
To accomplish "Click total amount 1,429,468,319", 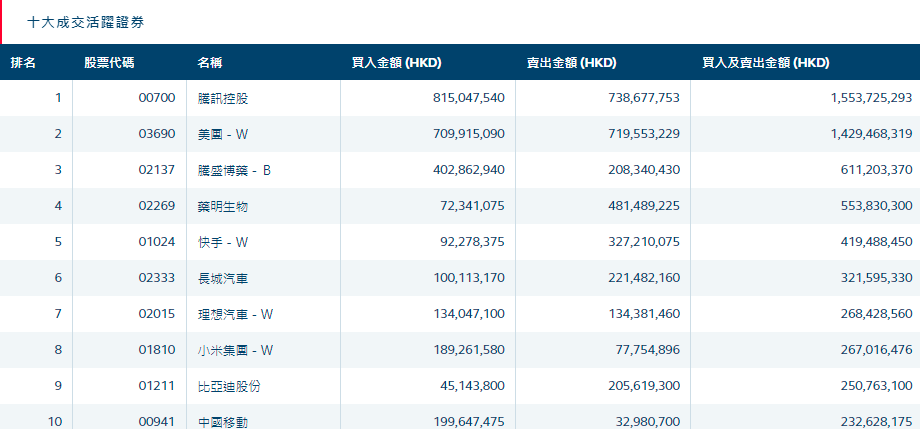I will 871,134.
